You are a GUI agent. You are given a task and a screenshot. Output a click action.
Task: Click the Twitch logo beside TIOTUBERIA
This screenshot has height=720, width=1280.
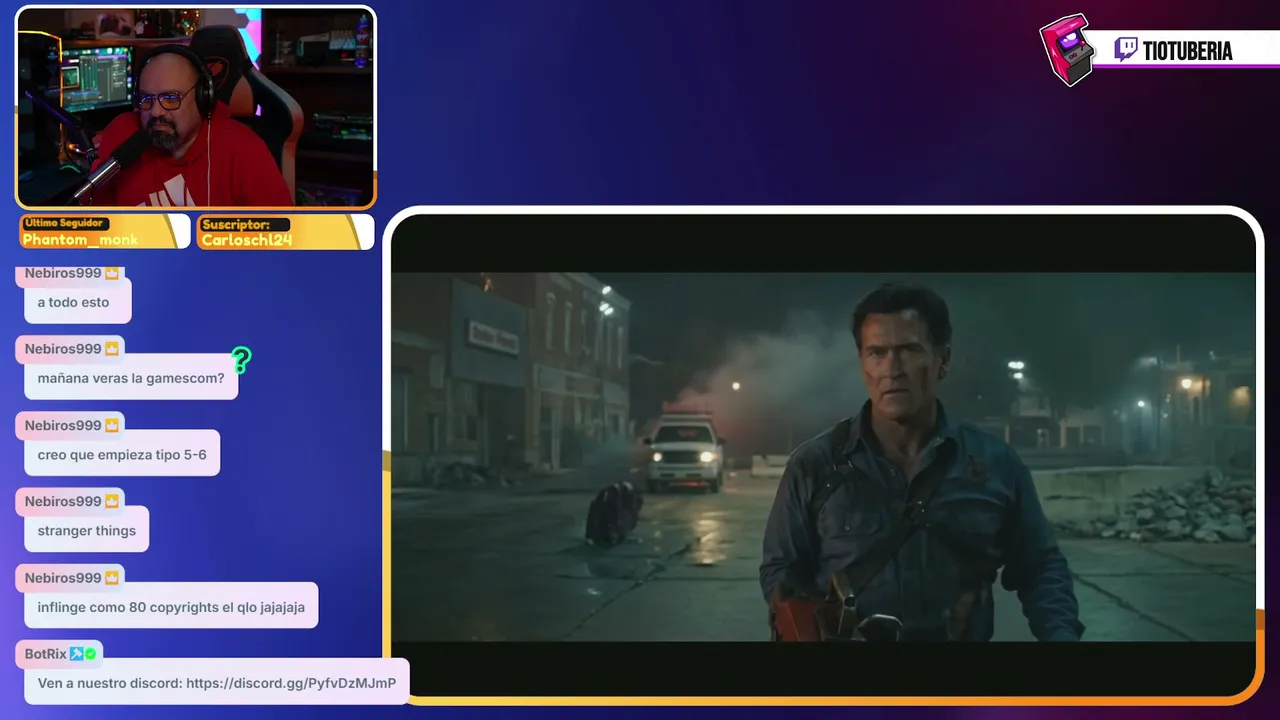(1126, 50)
